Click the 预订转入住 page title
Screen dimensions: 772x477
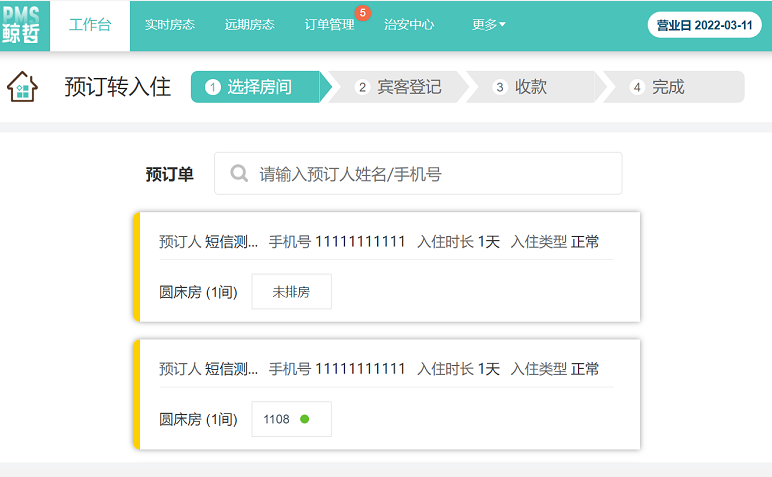pyautogui.click(x=118, y=87)
